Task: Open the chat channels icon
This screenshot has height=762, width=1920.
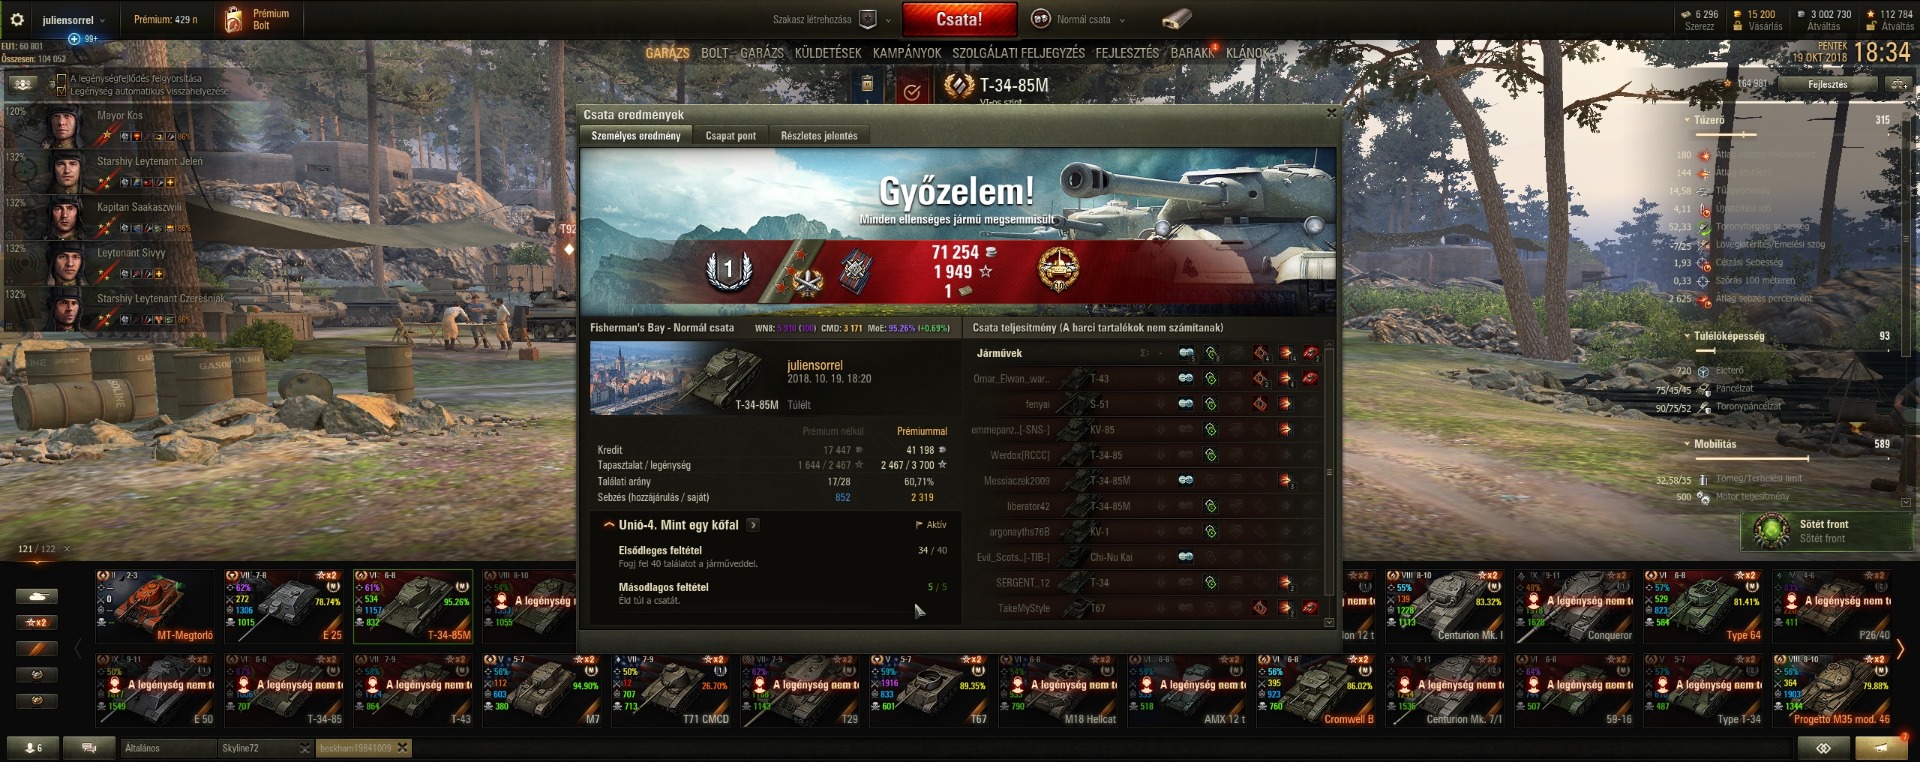Action: (88, 747)
